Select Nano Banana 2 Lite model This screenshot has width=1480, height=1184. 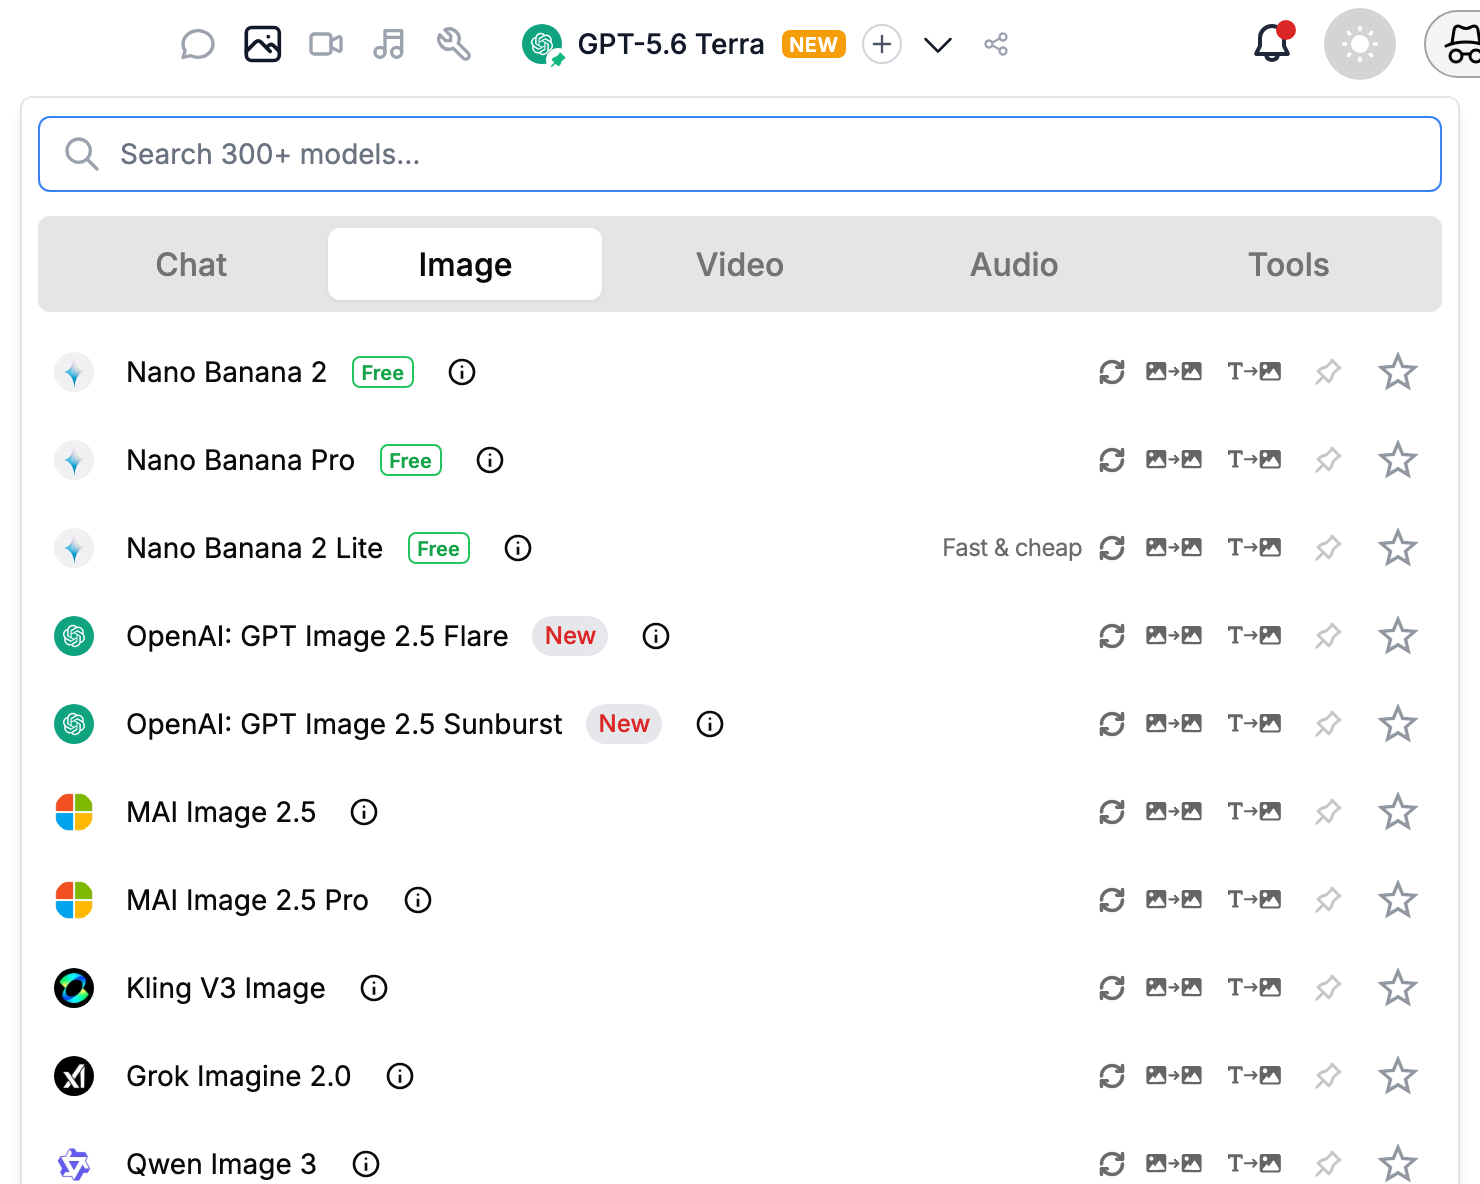254,548
